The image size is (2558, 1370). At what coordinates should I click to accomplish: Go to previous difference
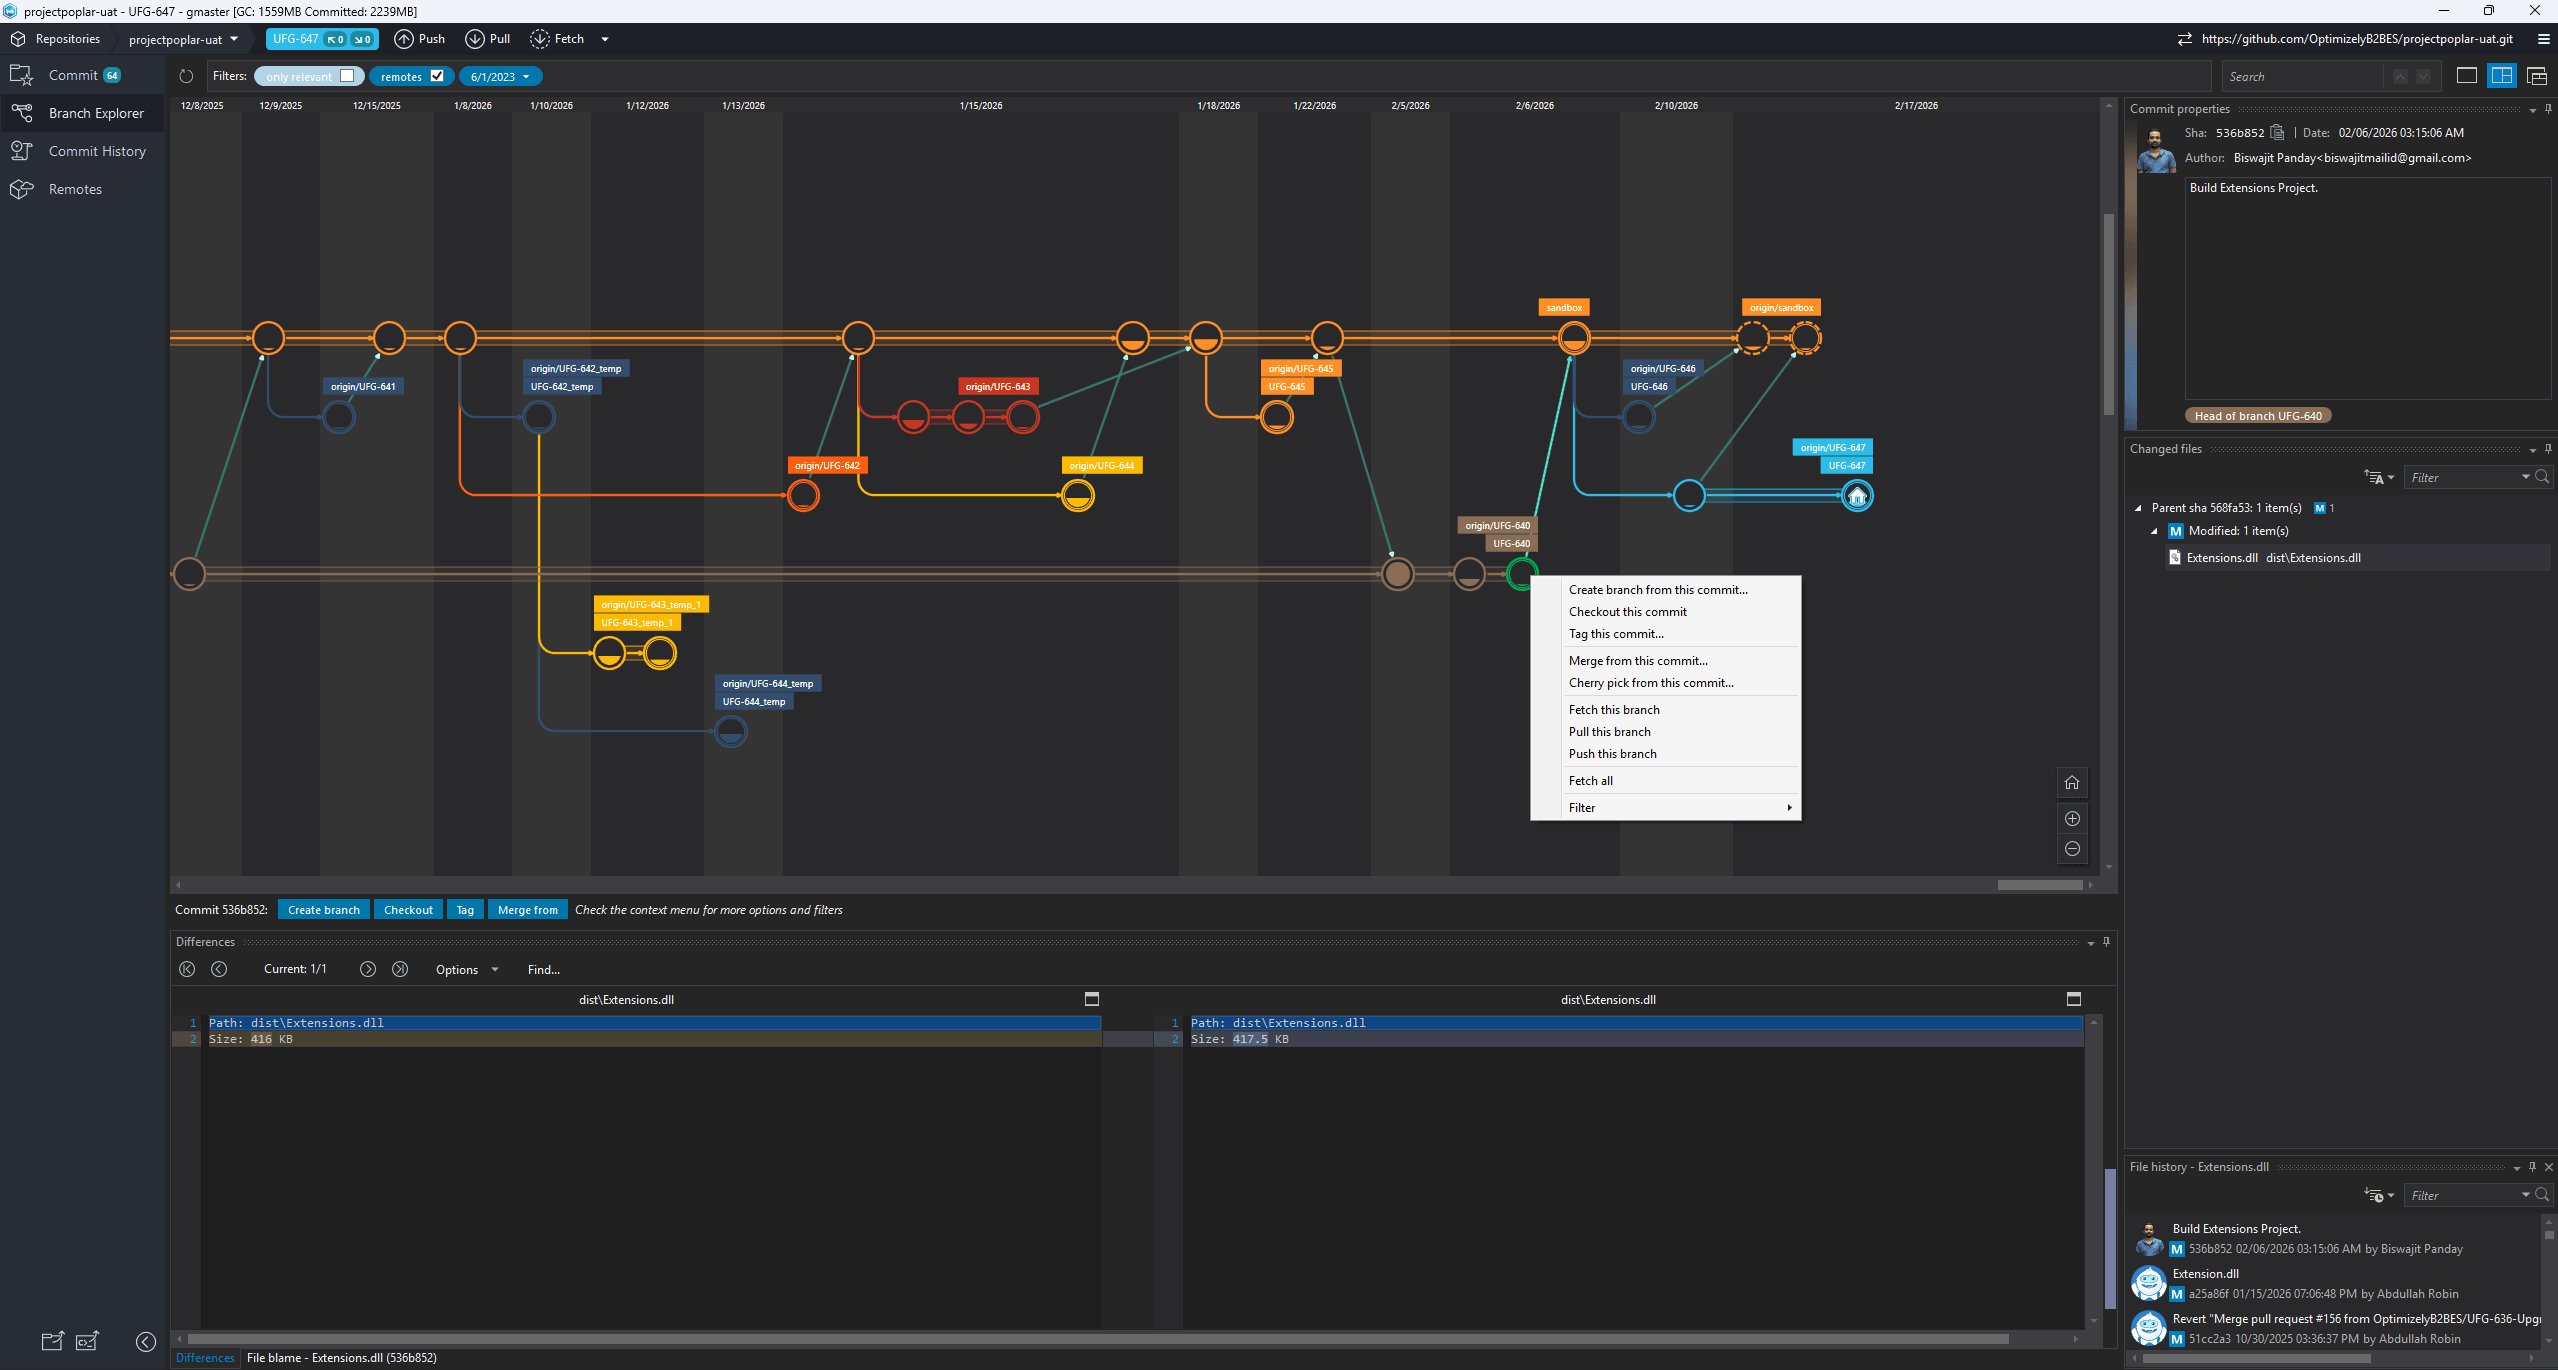[x=219, y=969]
